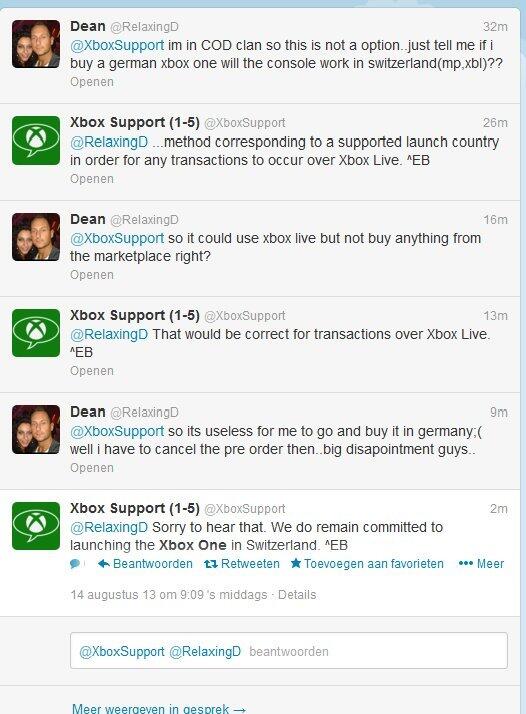Image resolution: width=526 pixels, height=714 pixels.
Task: Open Dean's profile photo on 32m tweet
Action: point(36,44)
